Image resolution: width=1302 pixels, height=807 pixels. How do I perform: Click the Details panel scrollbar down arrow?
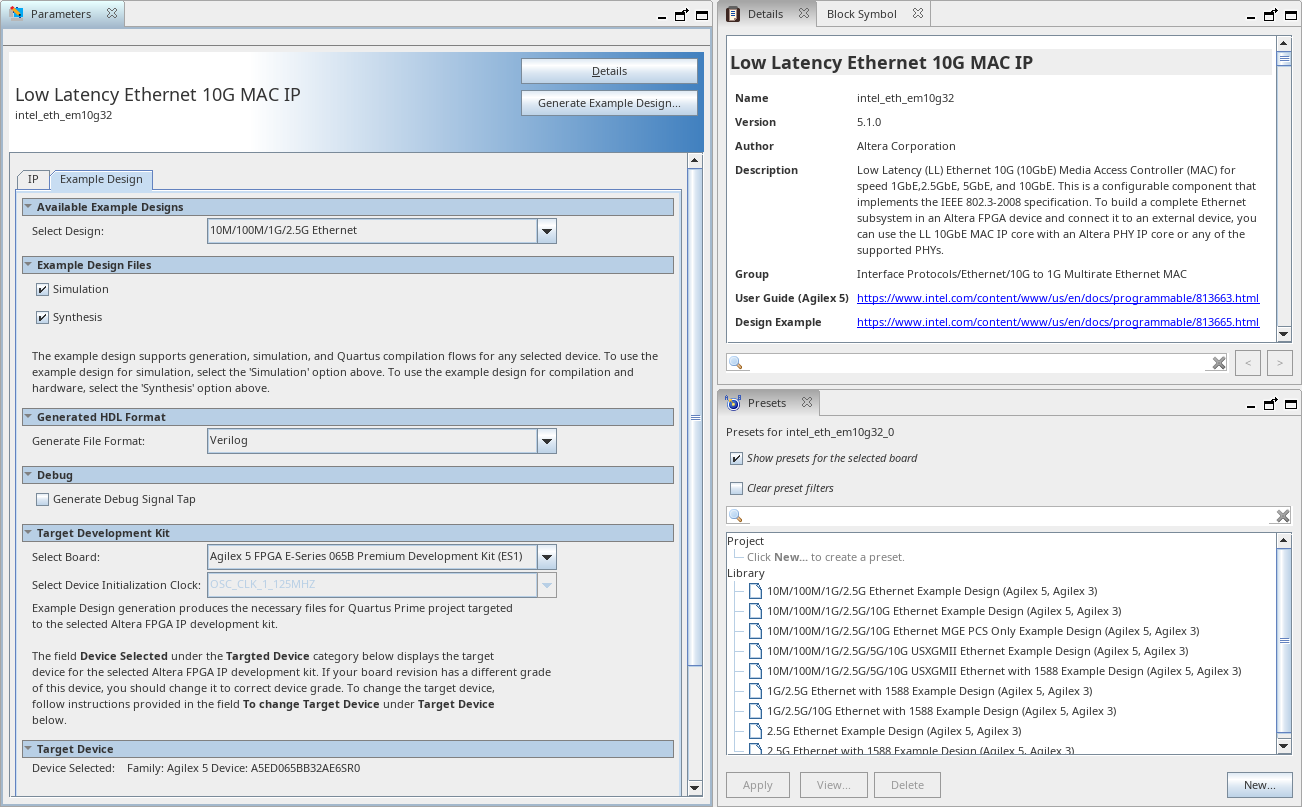click(1284, 334)
